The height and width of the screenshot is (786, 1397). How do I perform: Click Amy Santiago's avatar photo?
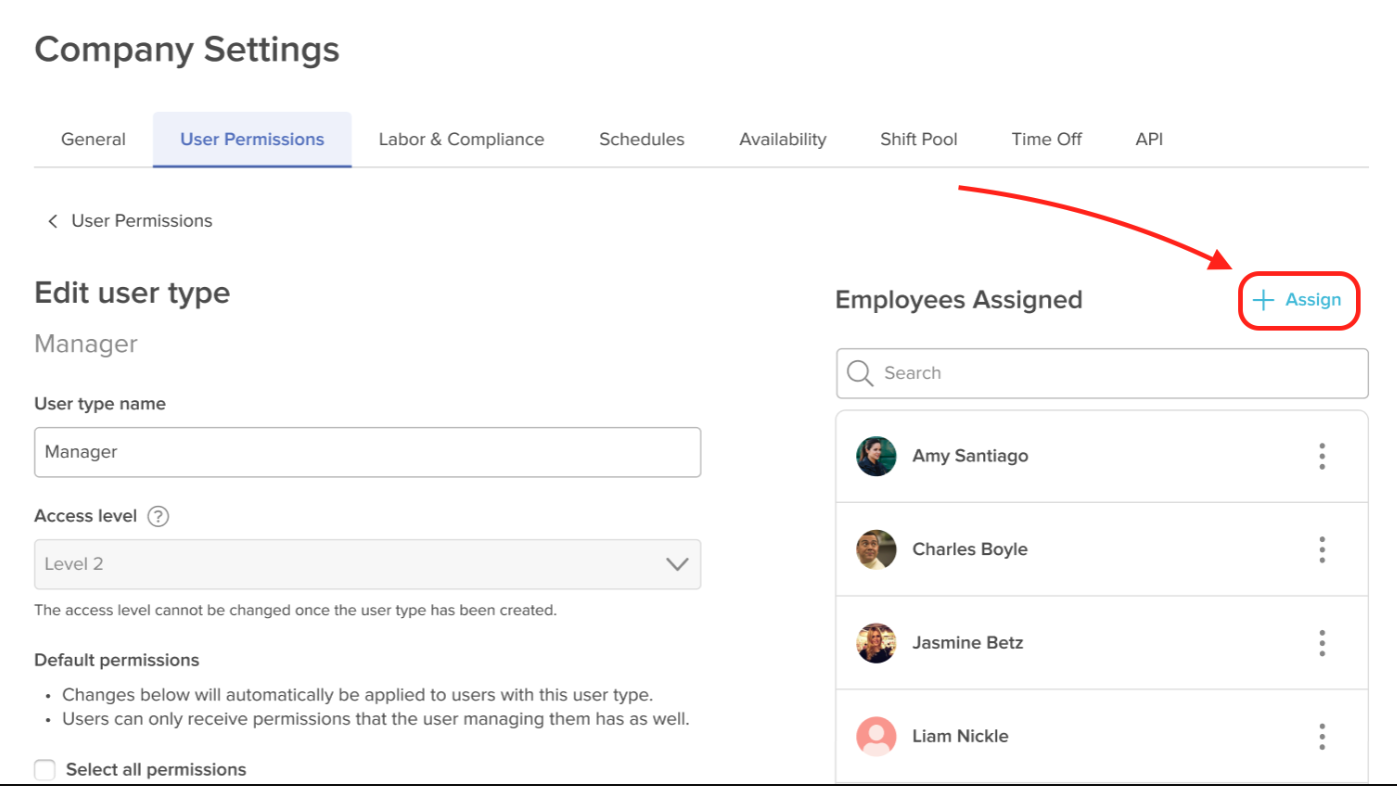[x=876, y=456]
